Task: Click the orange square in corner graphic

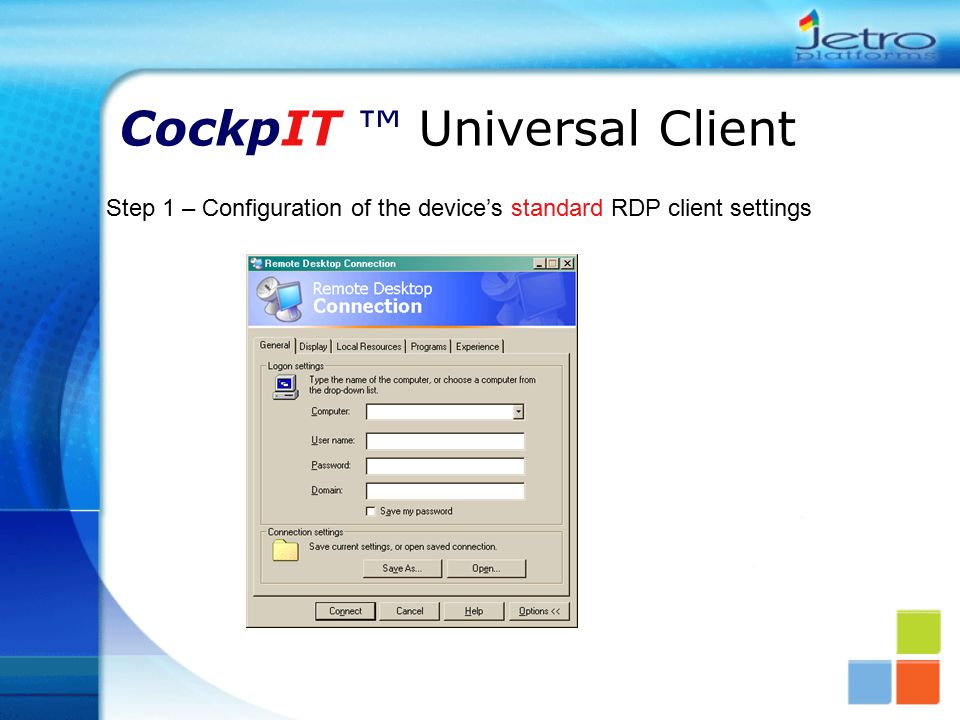Action: tap(918, 682)
